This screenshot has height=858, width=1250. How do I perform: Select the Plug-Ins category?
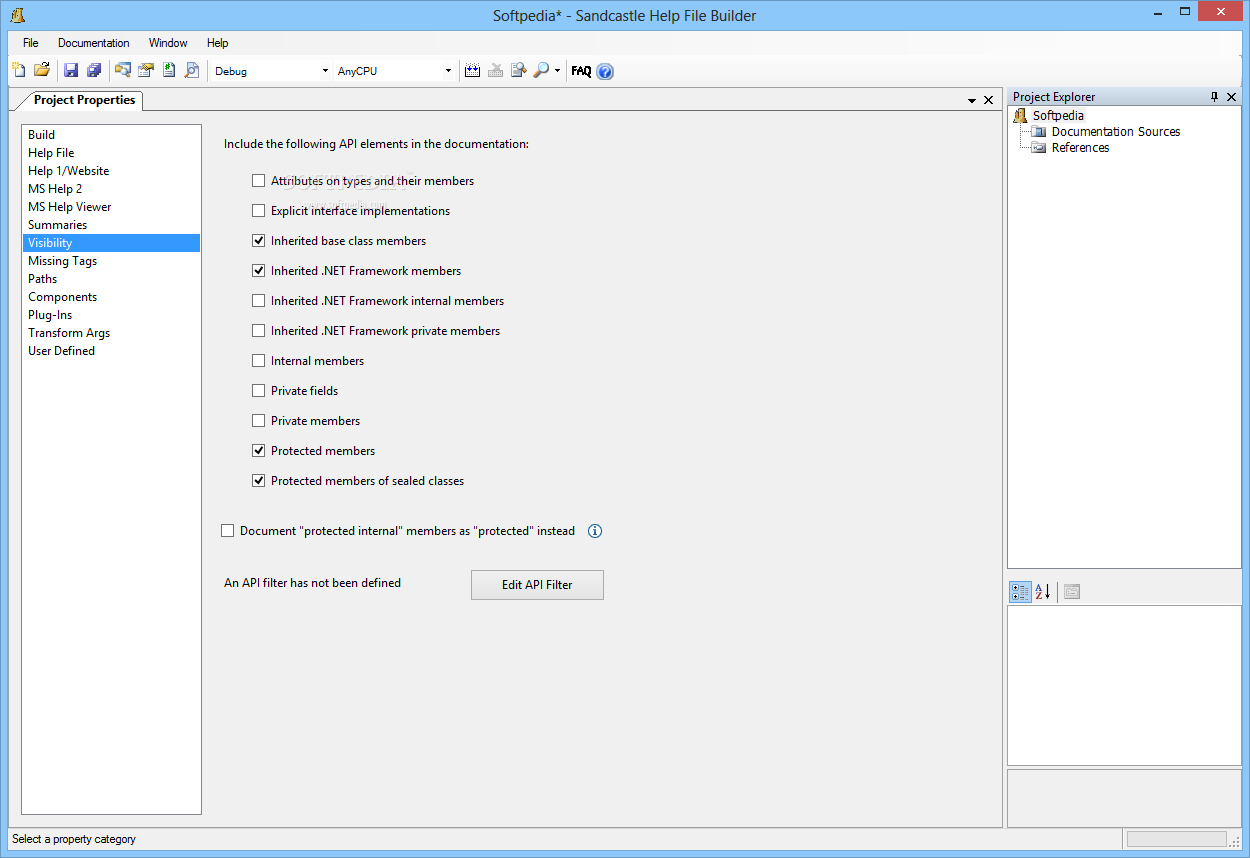click(111, 315)
